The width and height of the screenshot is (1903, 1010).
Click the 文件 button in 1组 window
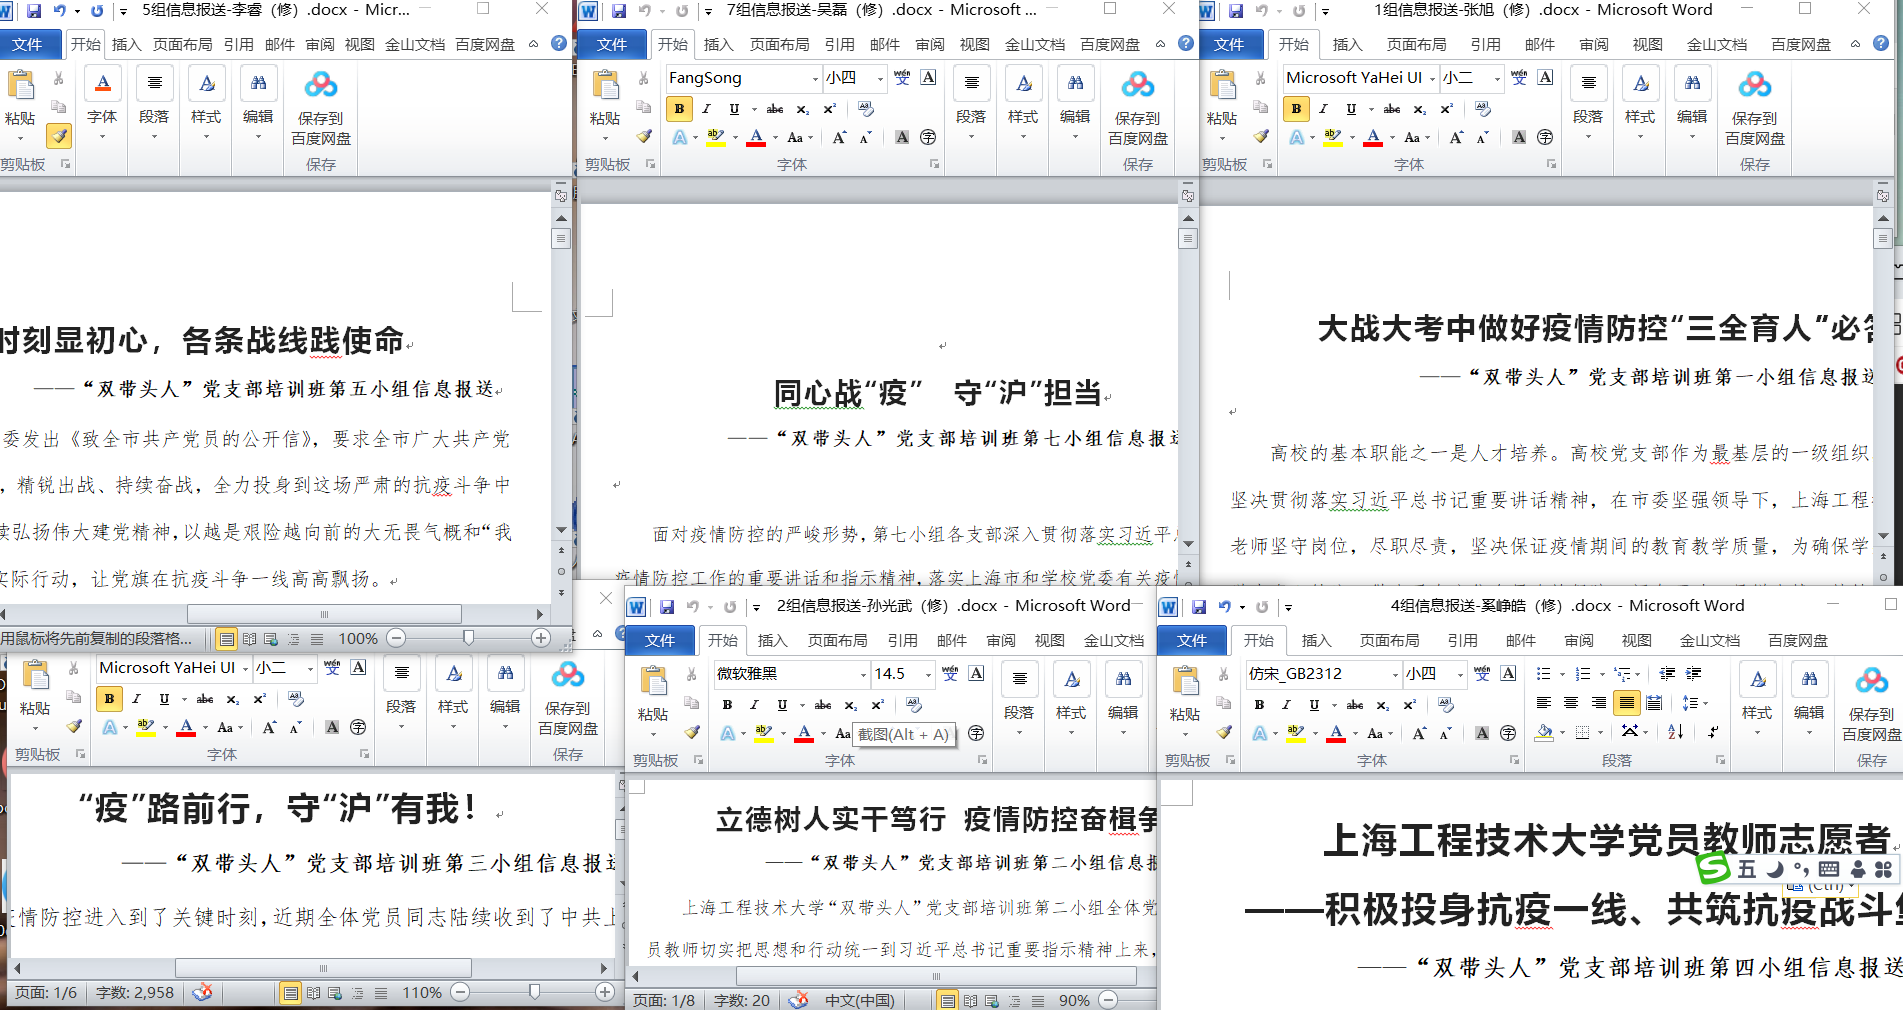coord(1229,44)
